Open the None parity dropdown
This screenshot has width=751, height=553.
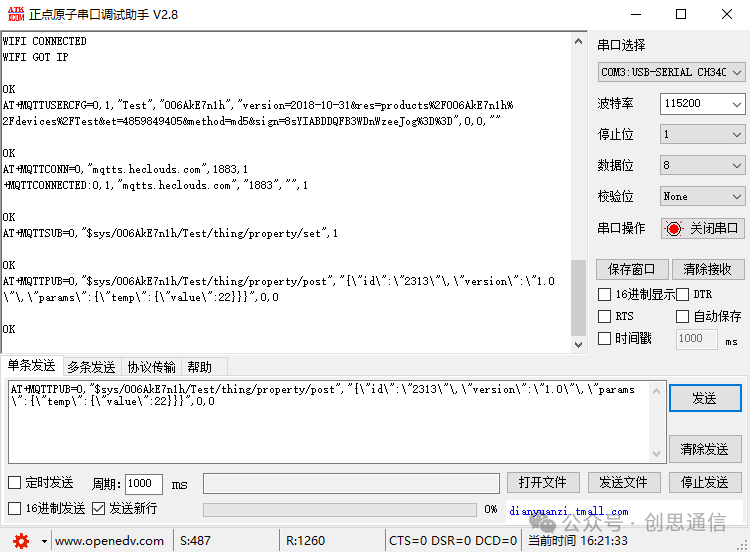[x=703, y=197]
